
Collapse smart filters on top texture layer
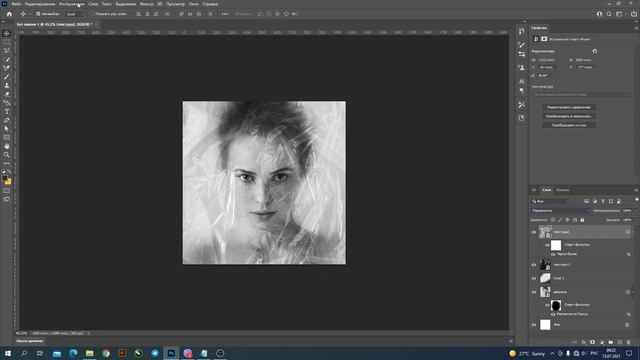click(x=633, y=232)
